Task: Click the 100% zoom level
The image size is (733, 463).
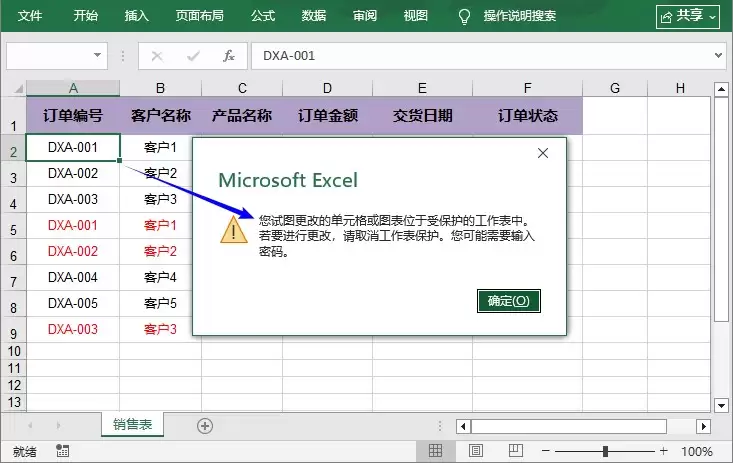Action: (697, 451)
